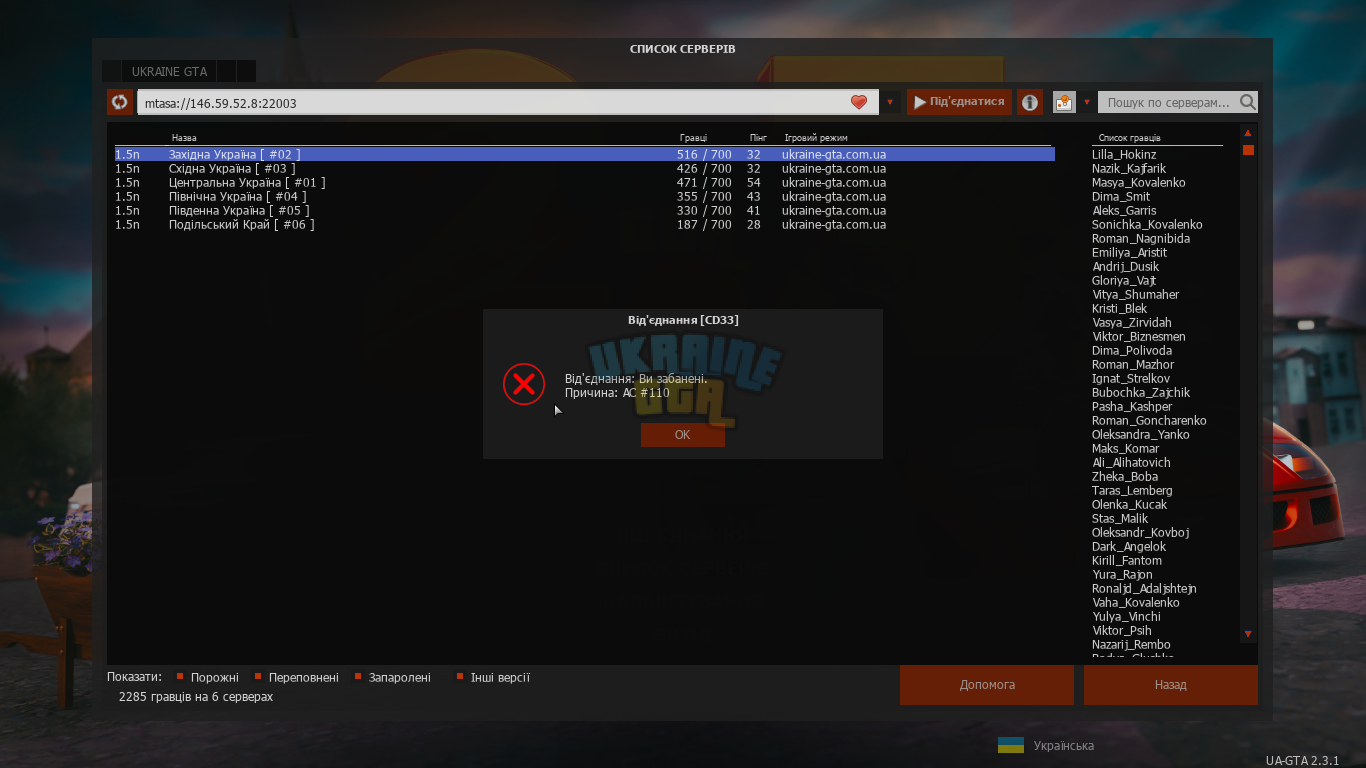
Task: Click OK in the disconnect dialog
Action: point(682,435)
